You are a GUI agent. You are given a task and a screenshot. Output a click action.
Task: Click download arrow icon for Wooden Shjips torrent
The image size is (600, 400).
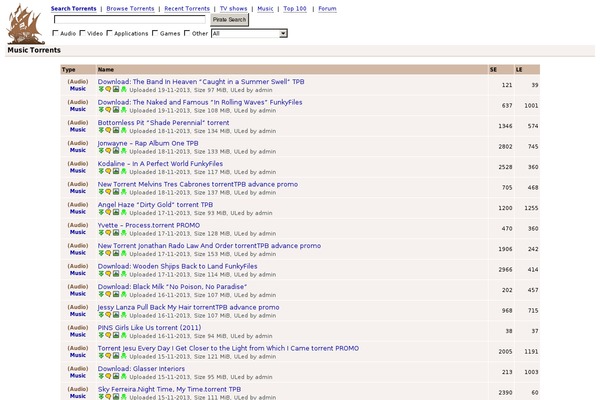(x=101, y=274)
